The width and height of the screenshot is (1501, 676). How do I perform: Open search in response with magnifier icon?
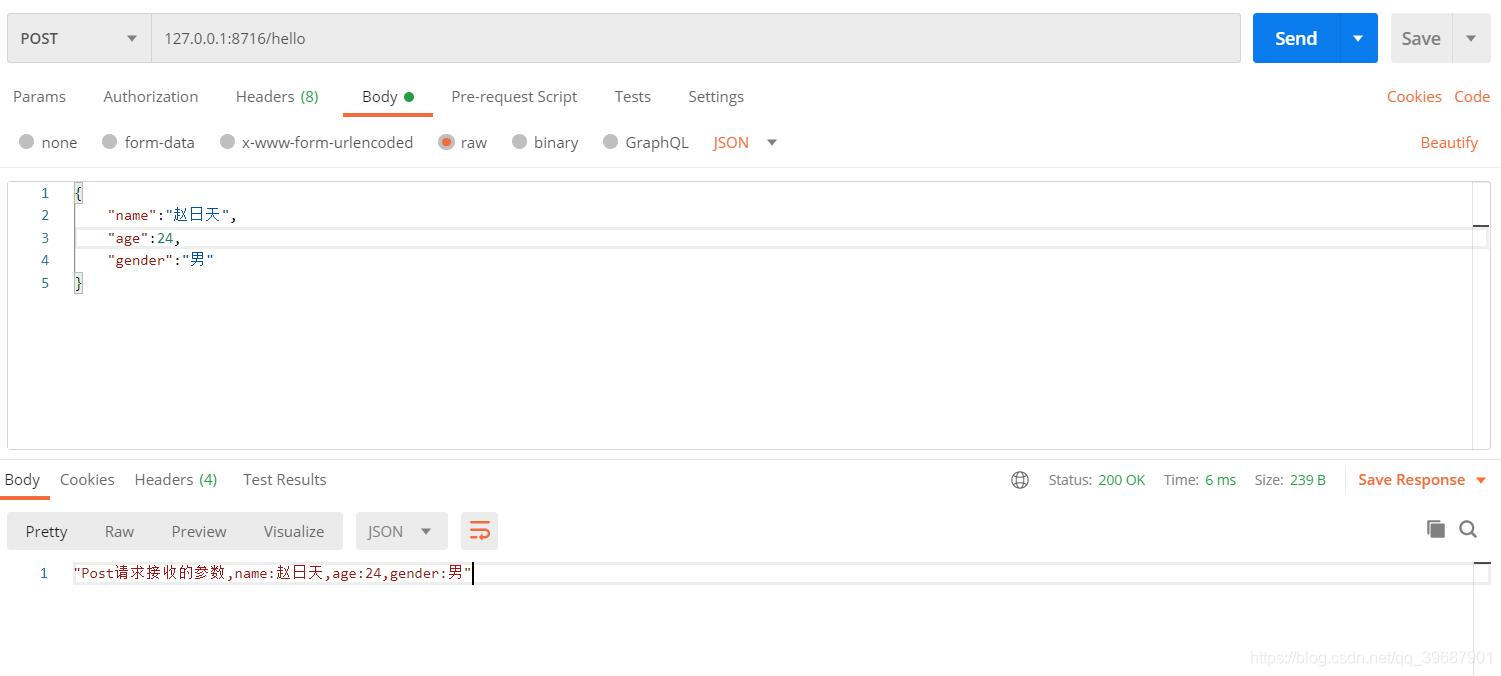[1468, 529]
